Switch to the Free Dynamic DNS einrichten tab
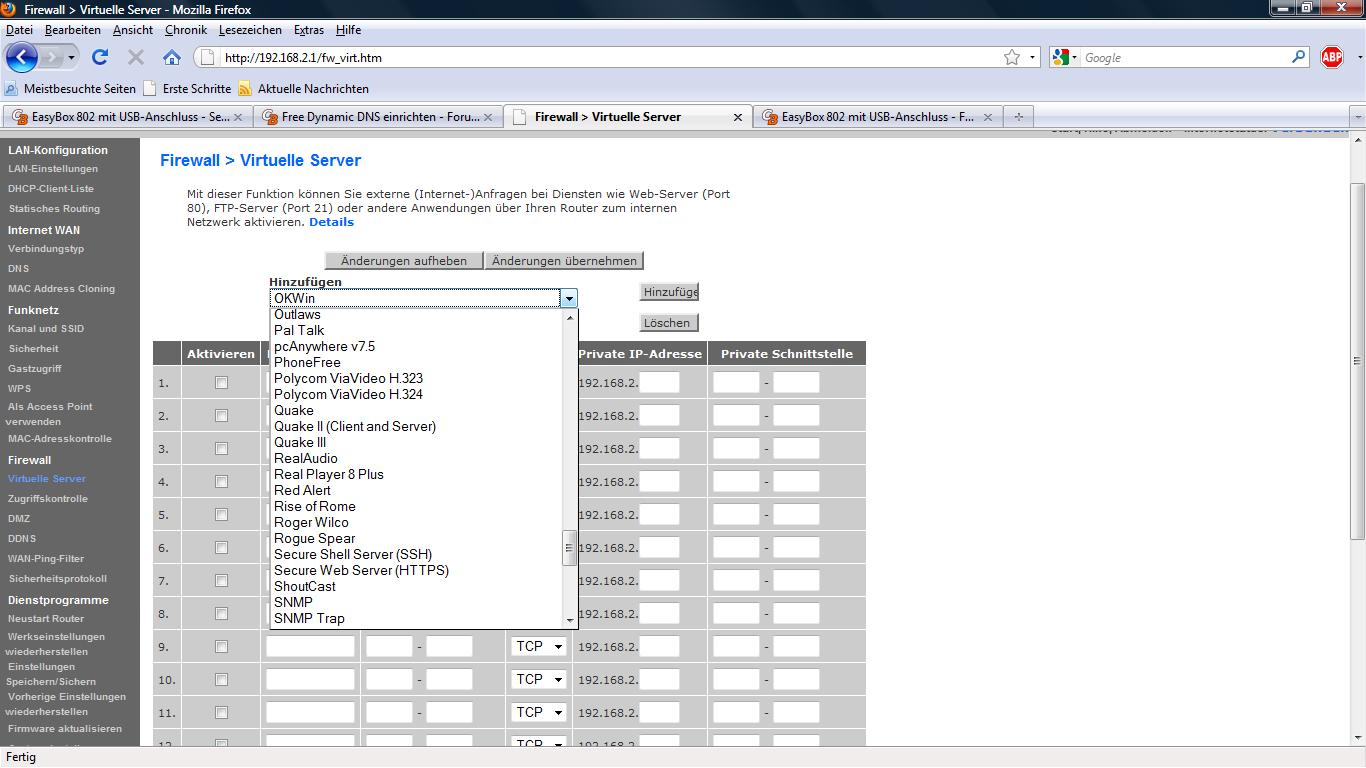The image size is (1366, 768). pyautogui.click(x=378, y=117)
